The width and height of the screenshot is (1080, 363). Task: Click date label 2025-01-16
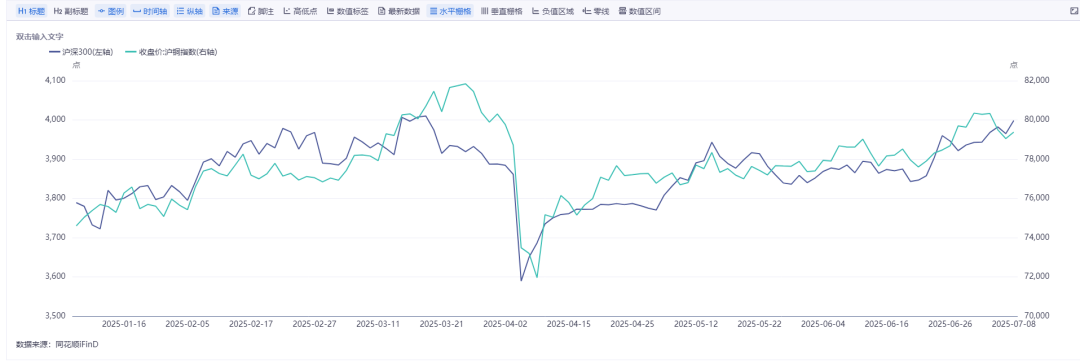click(x=124, y=323)
